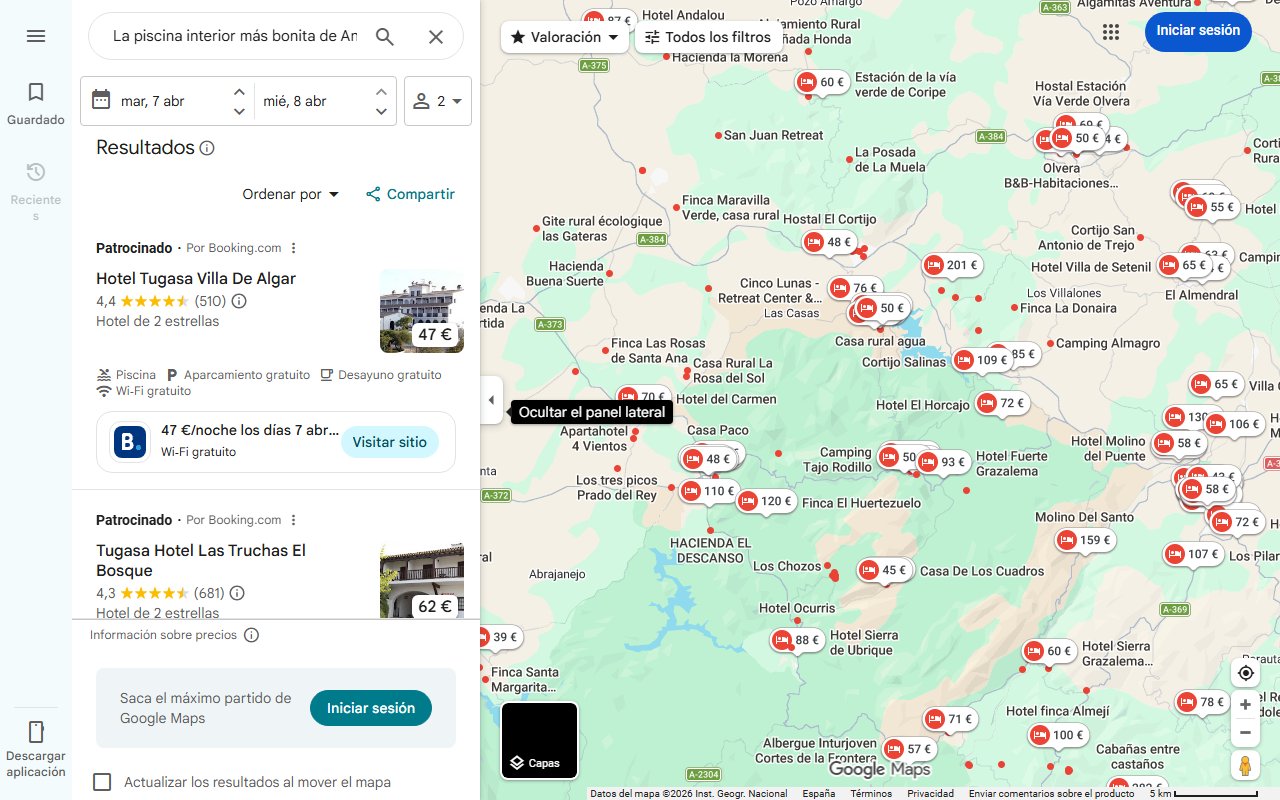
Task: Enable updating results when moving the map
Action: [x=102, y=782]
